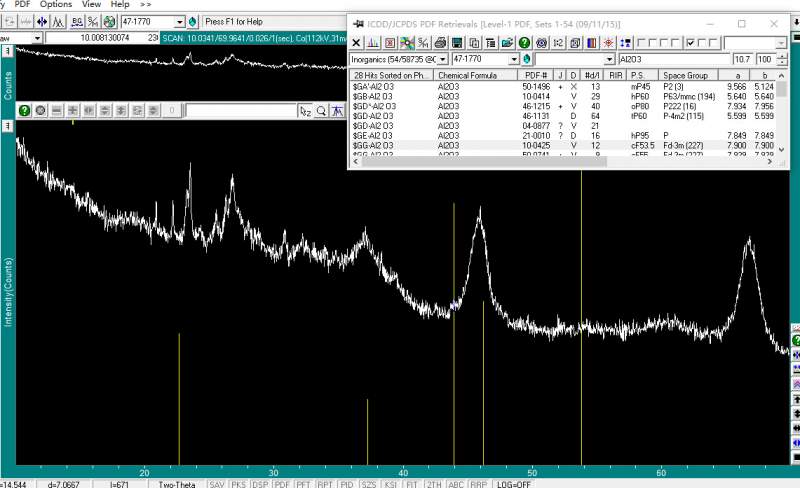Expand the 47-1770 dropdown in main toolbar
The height and width of the screenshot is (488, 800).
click(x=180, y=21)
